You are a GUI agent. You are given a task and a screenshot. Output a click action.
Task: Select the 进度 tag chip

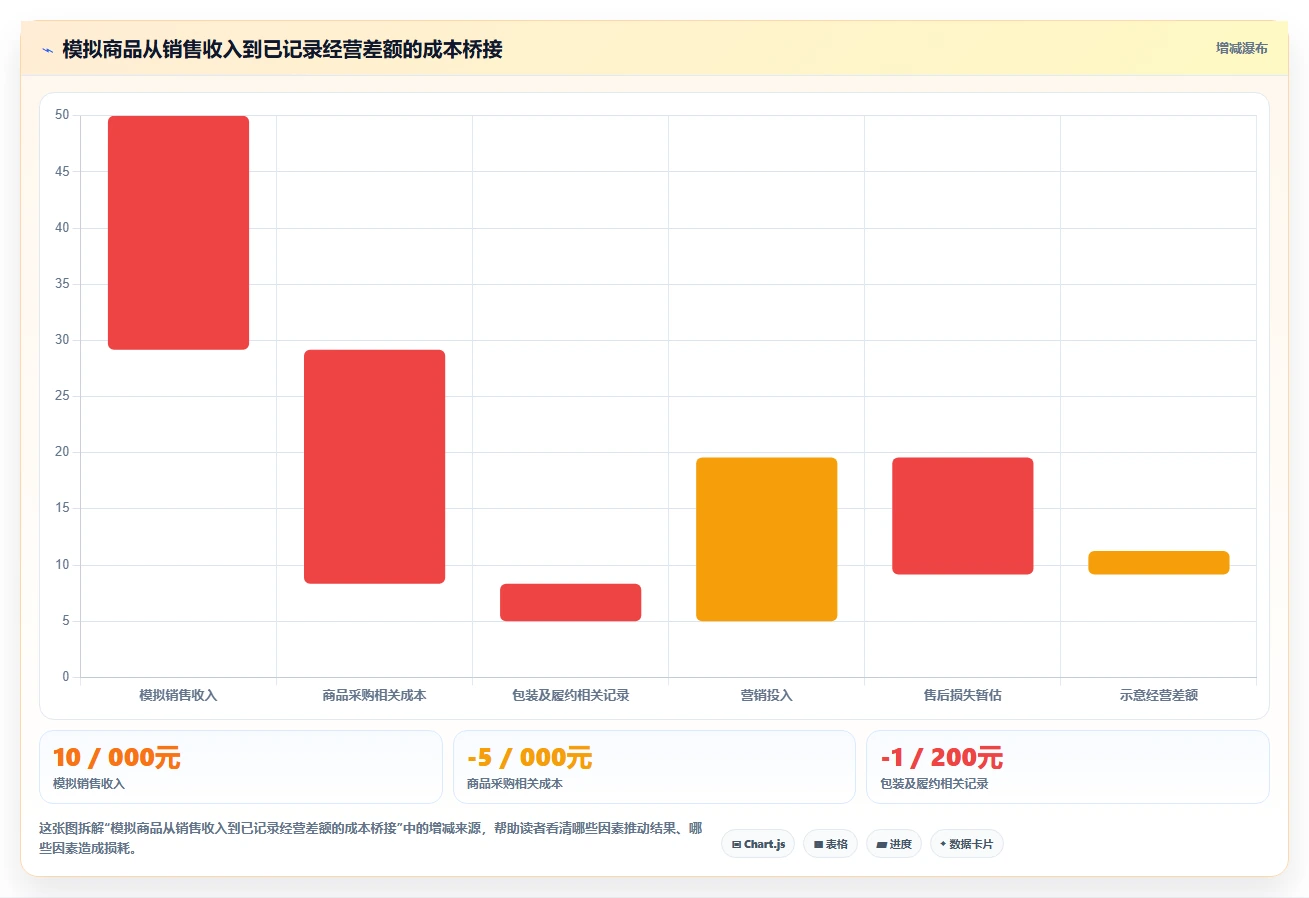(894, 844)
